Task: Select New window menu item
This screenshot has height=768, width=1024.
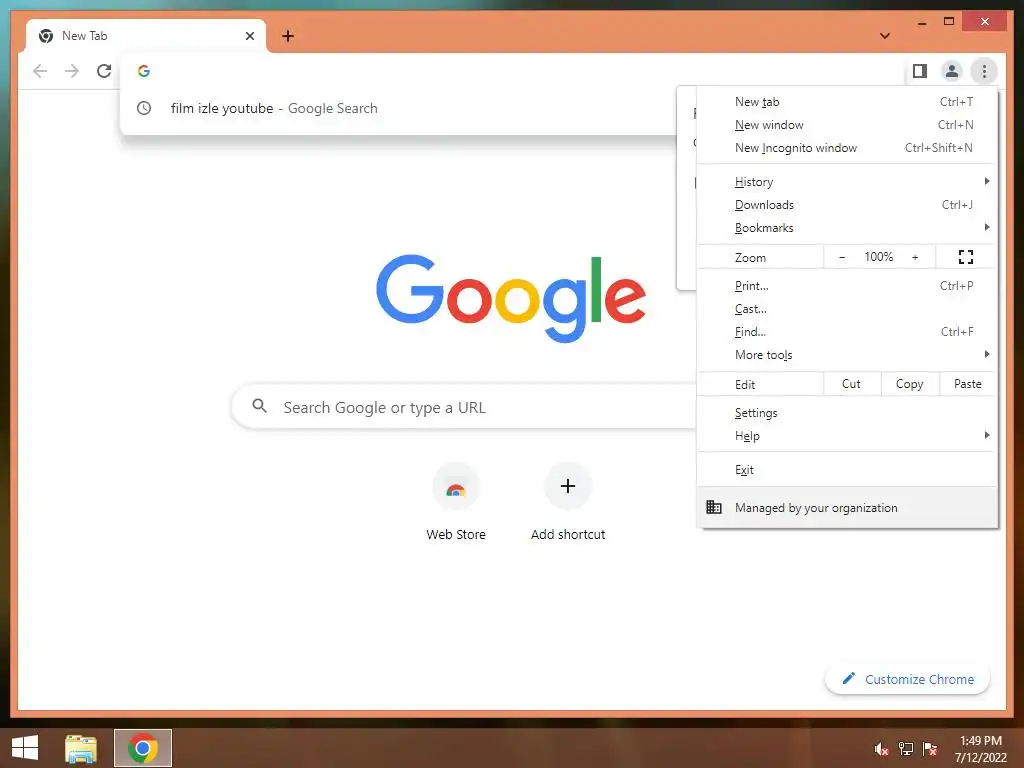Action: point(847,125)
